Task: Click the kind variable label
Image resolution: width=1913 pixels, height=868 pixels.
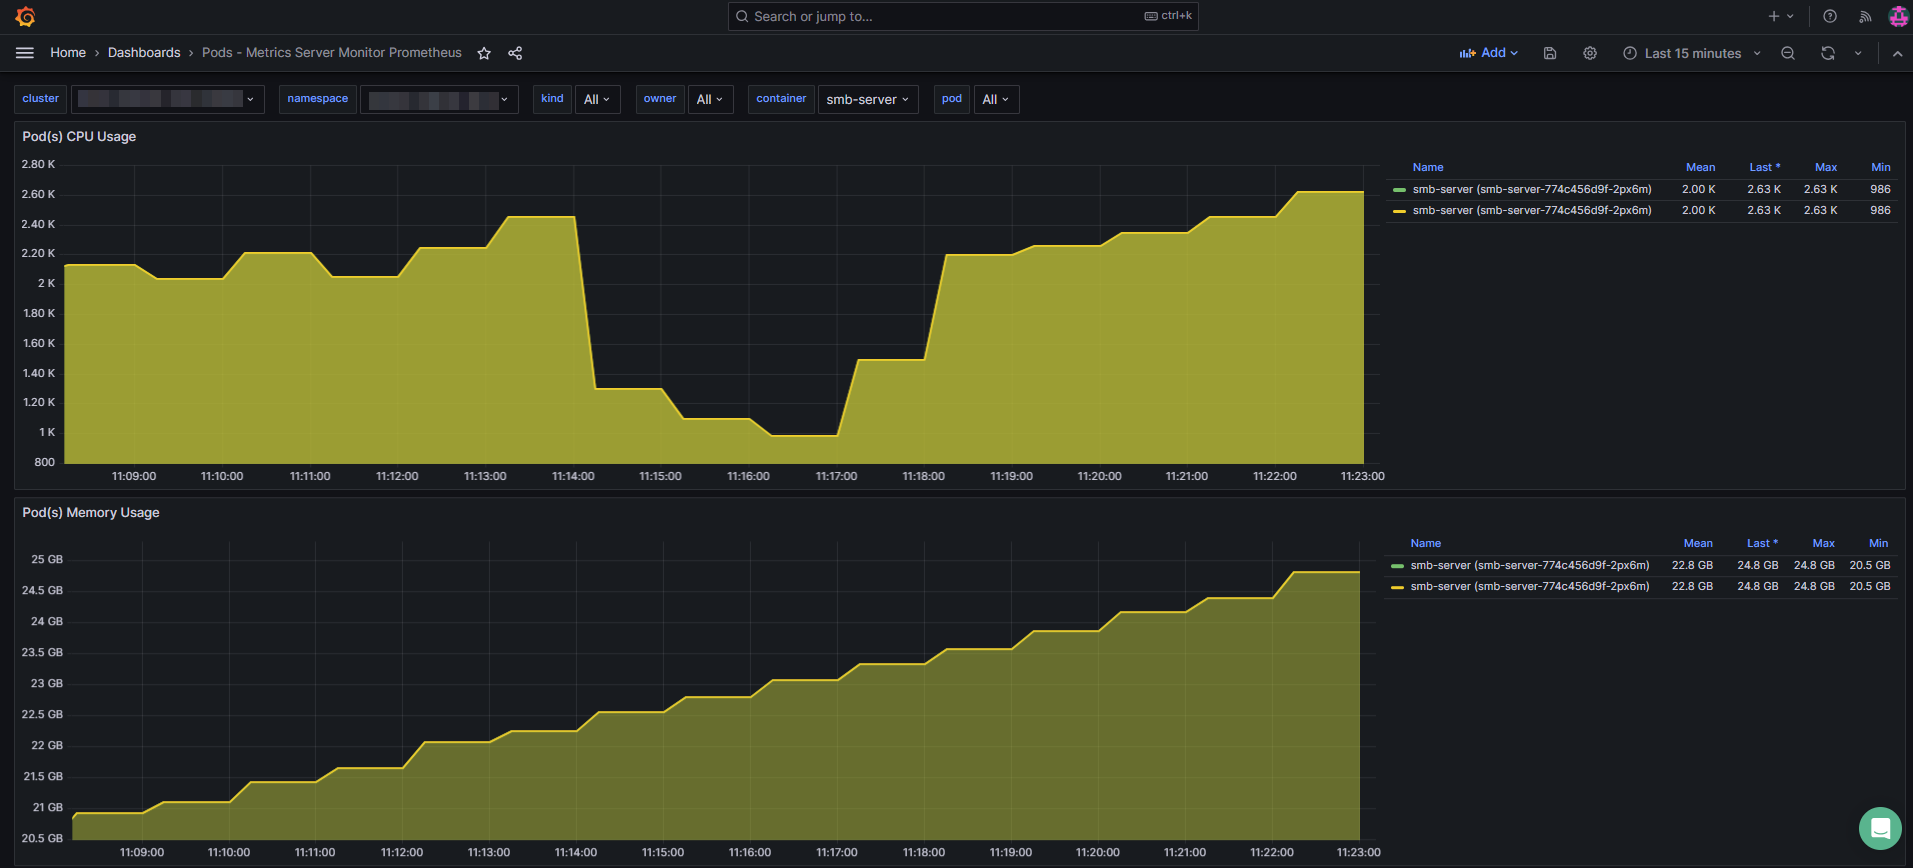Action: click(552, 99)
